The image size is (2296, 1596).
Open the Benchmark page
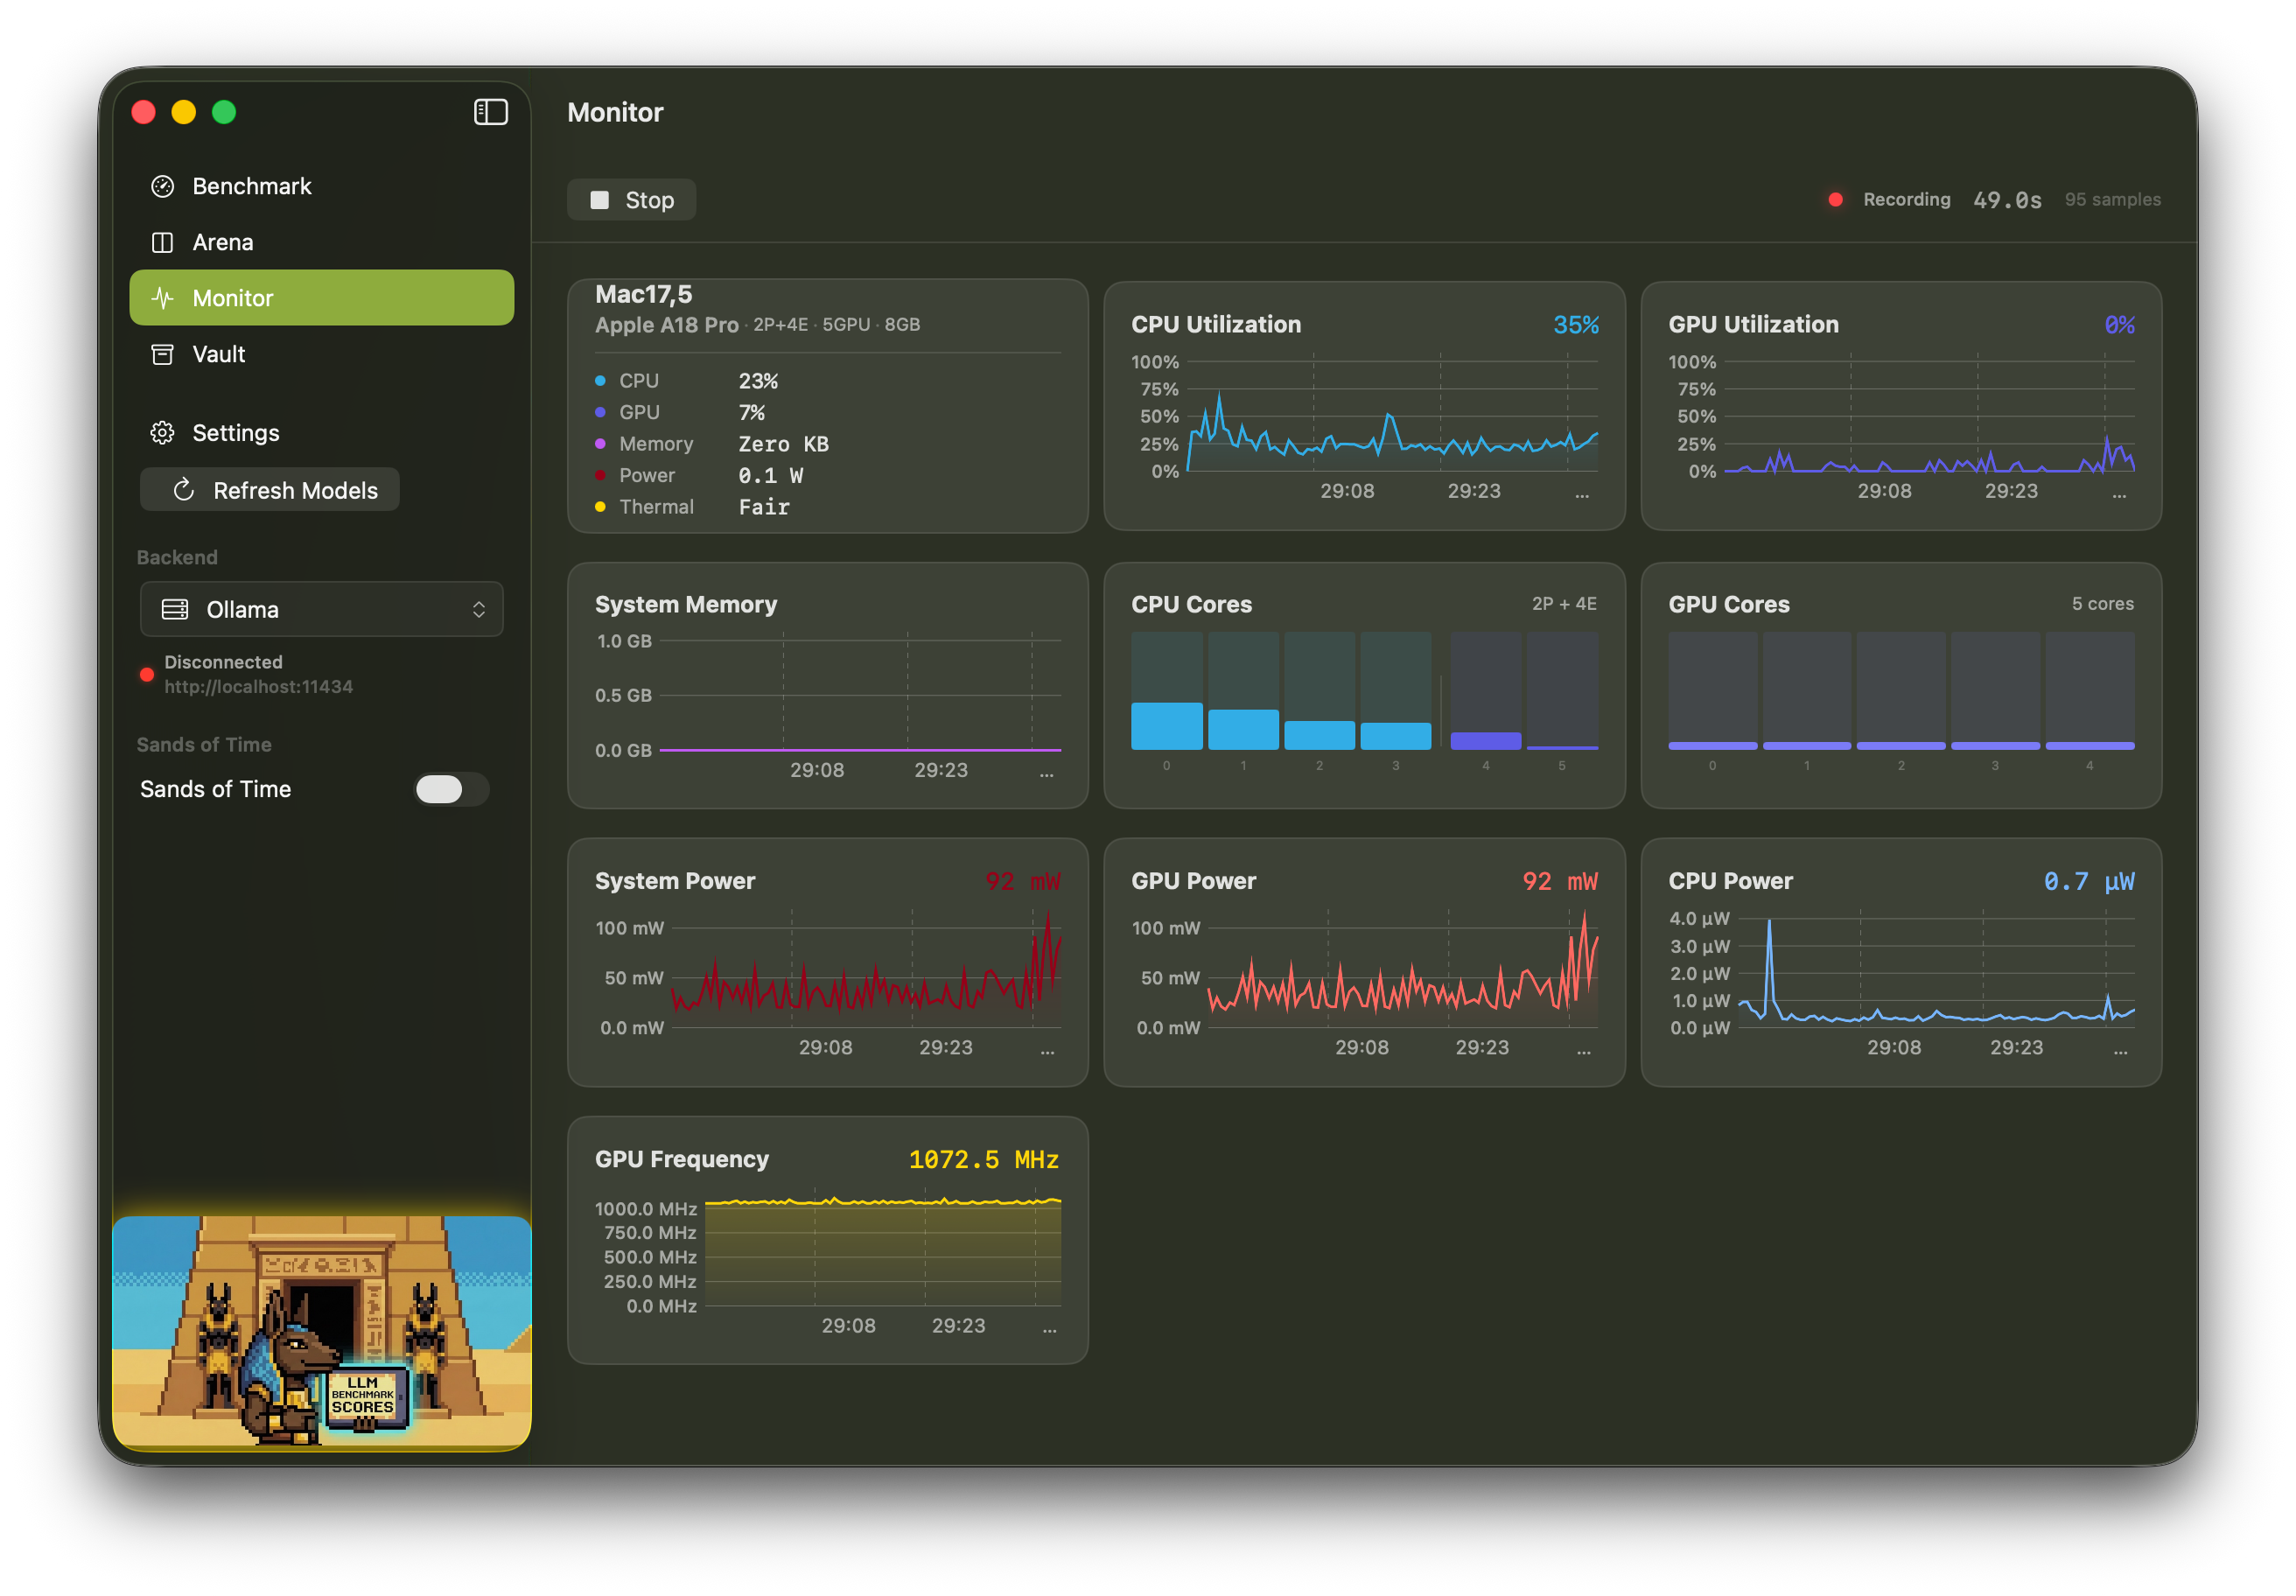[x=252, y=186]
